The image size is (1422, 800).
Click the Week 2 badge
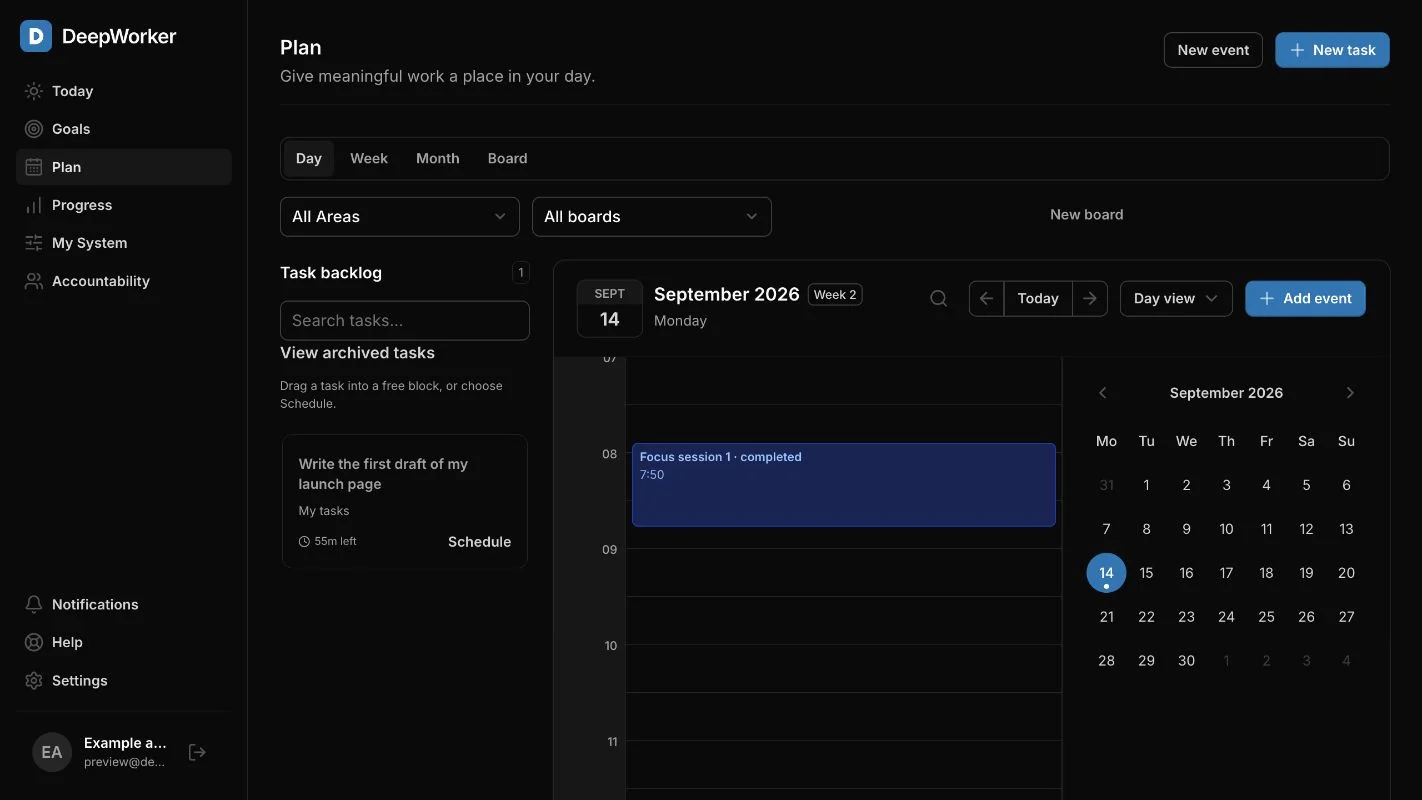835,295
